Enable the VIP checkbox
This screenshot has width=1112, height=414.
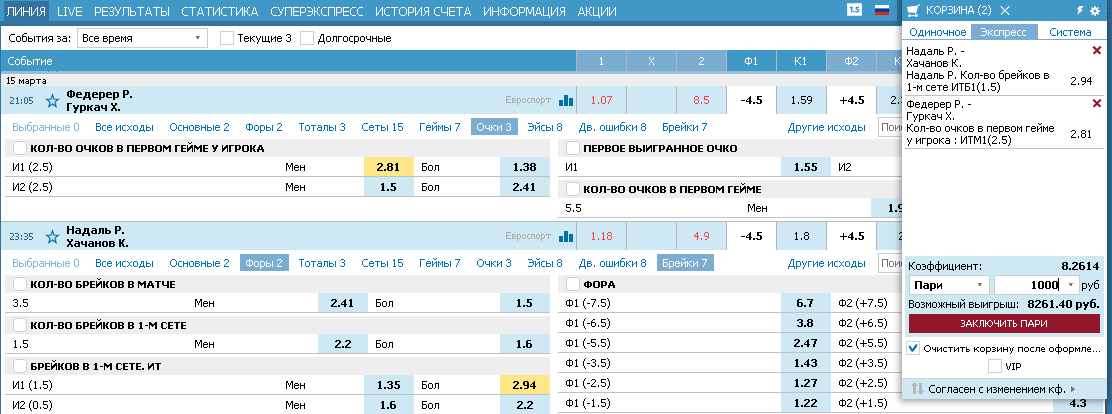click(995, 366)
